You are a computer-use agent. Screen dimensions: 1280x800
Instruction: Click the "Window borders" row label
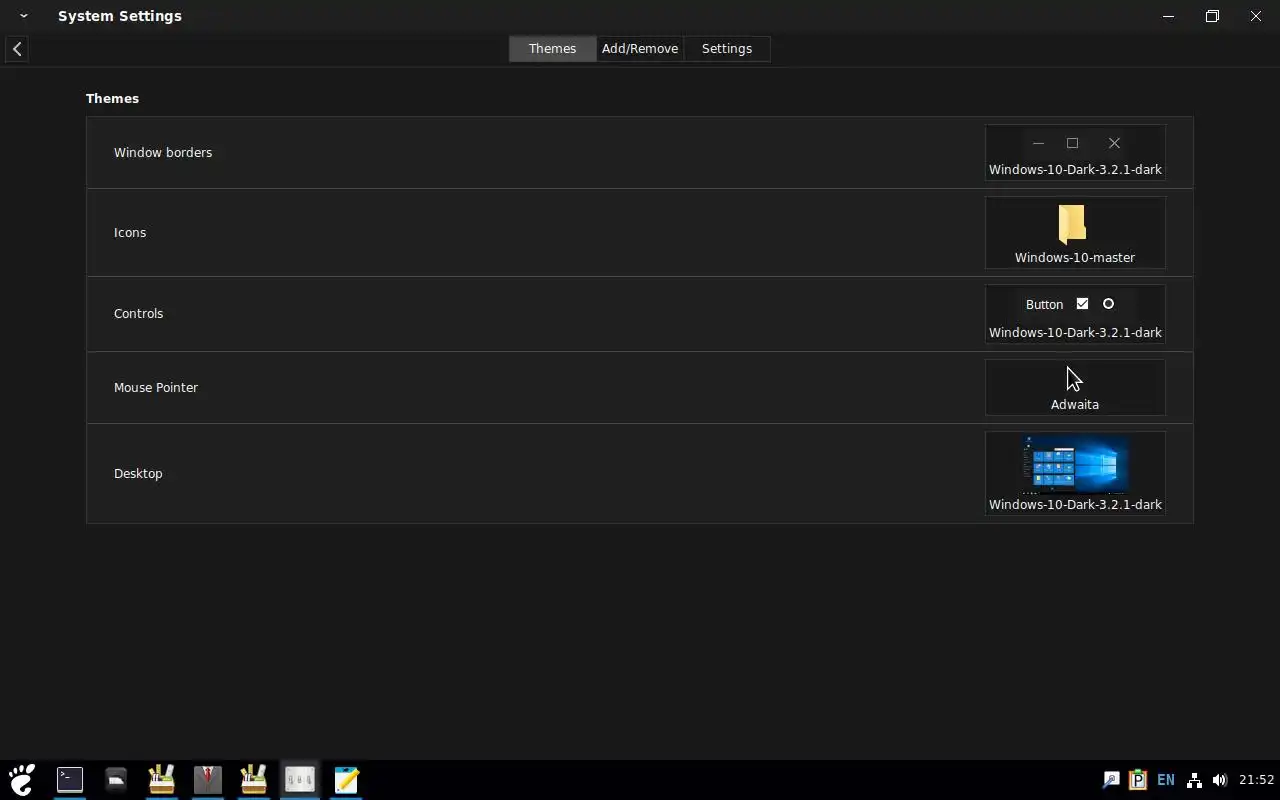pyautogui.click(x=163, y=152)
